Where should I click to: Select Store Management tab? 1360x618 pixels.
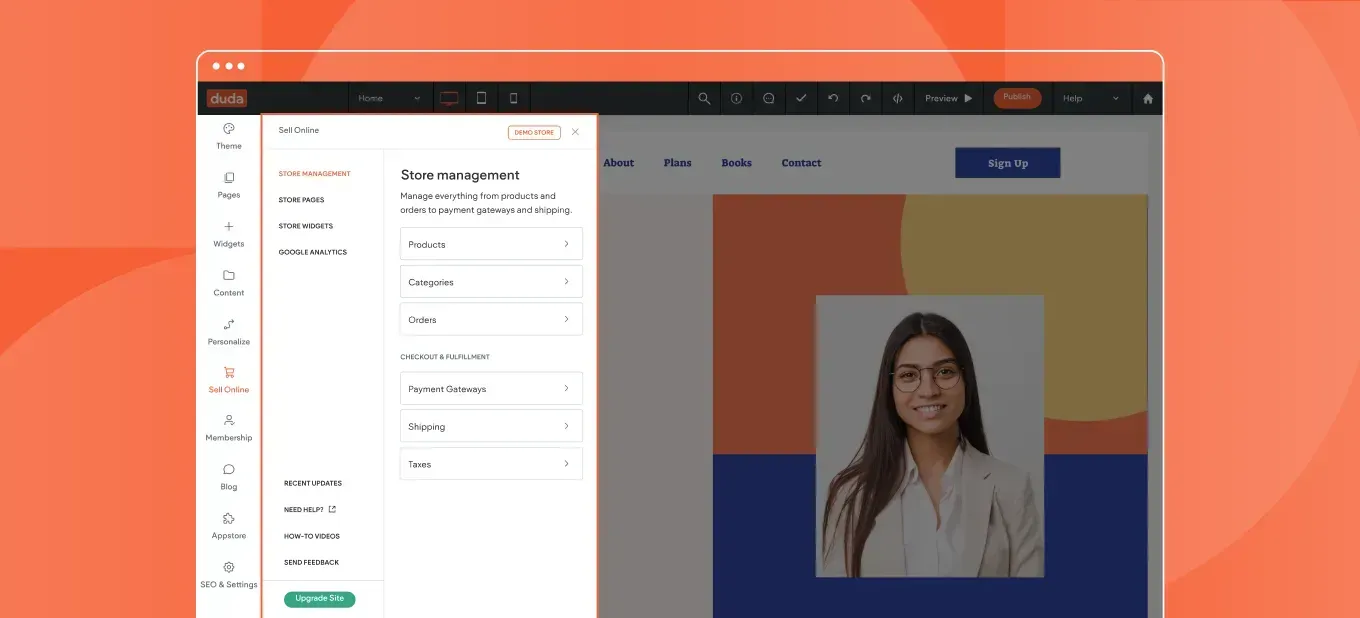(x=314, y=174)
